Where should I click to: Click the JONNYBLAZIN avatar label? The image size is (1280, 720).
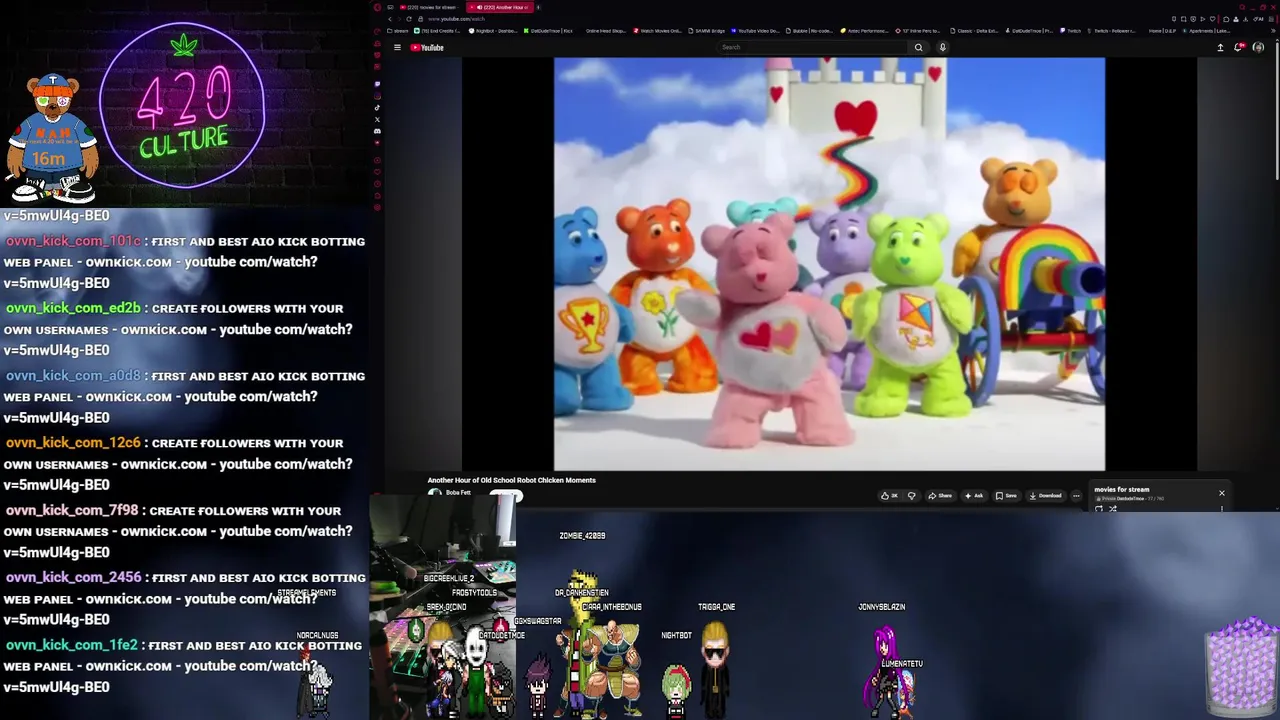click(x=881, y=607)
